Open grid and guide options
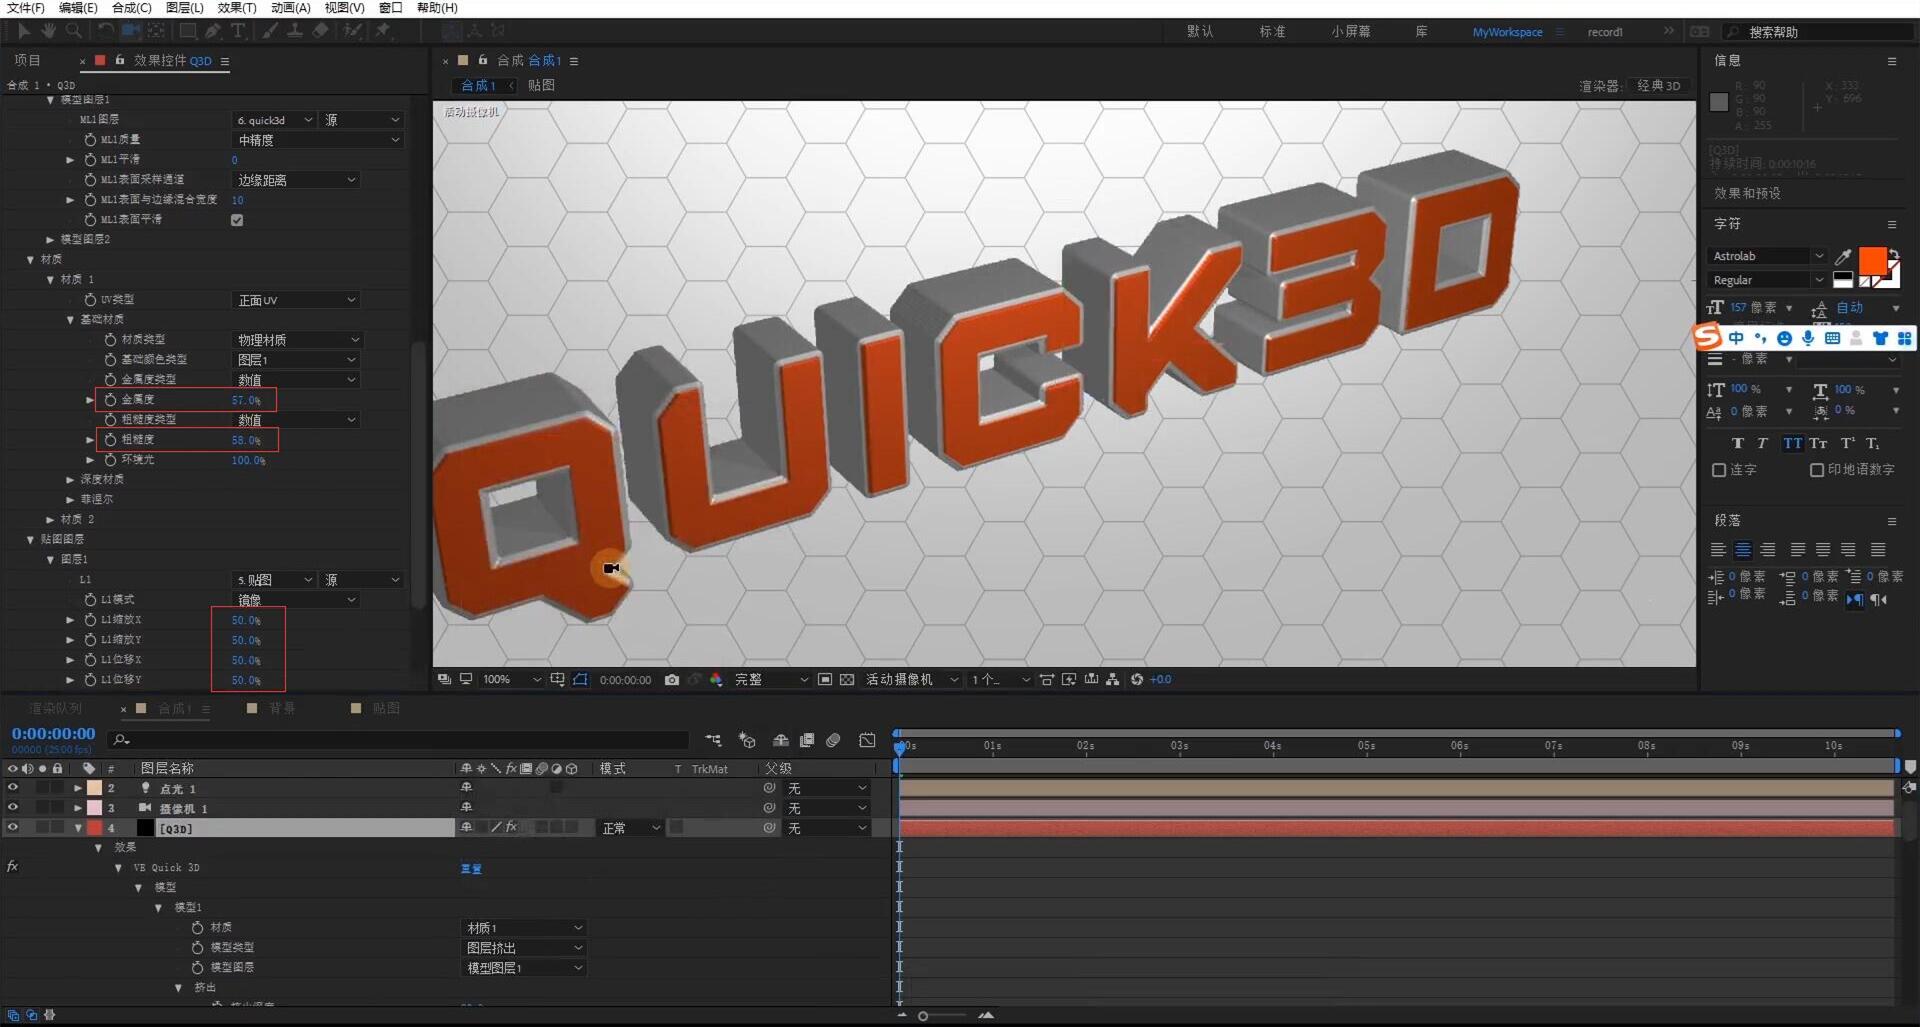1920x1027 pixels. tap(557, 679)
